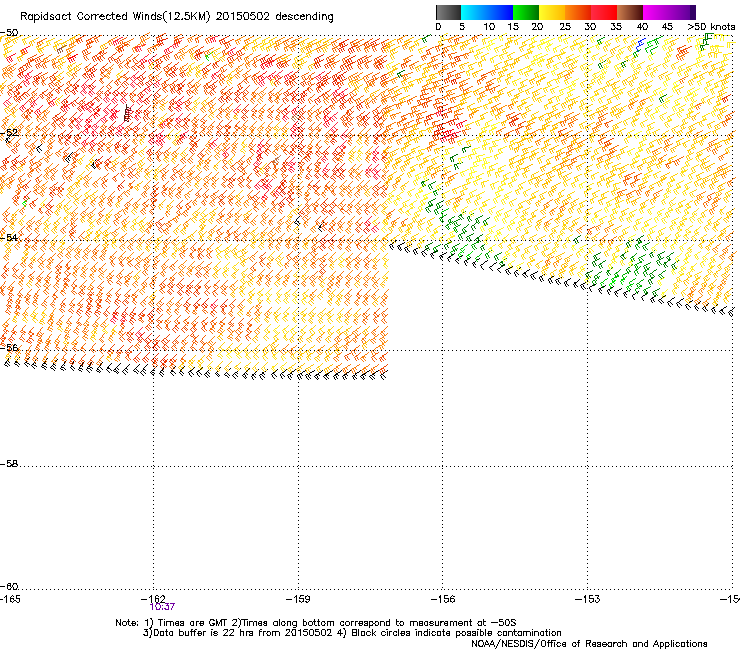Click the '-52' latitude axis label
This screenshot has height=650, width=740.
9,133
